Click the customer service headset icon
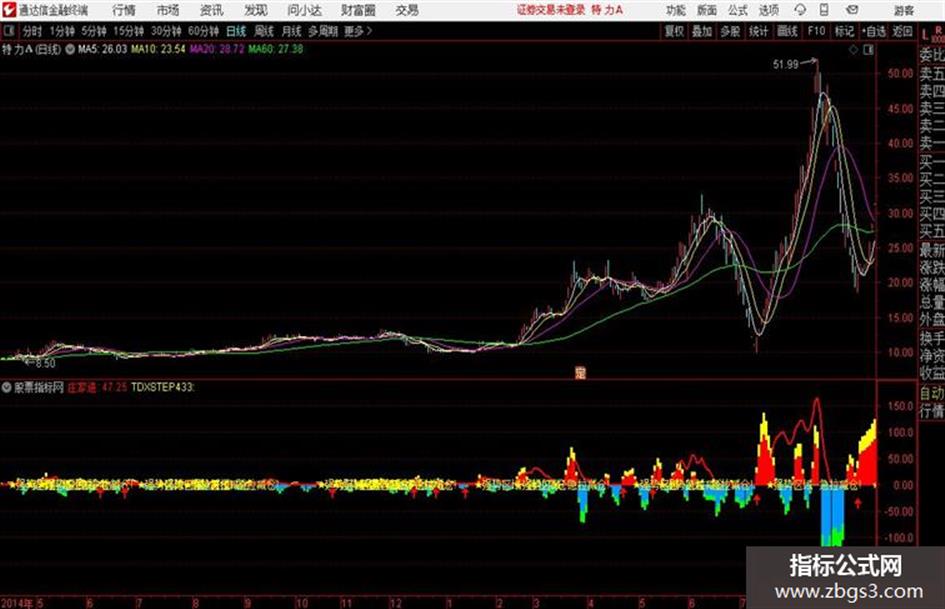The image size is (945, 609). pos(800,10)
